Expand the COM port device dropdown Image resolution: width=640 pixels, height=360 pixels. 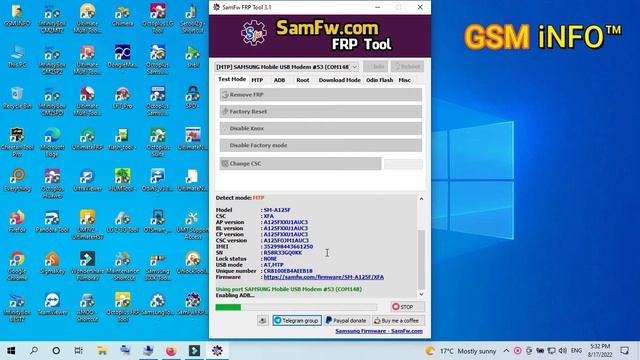pyautogui.click(x=354, y=67)
